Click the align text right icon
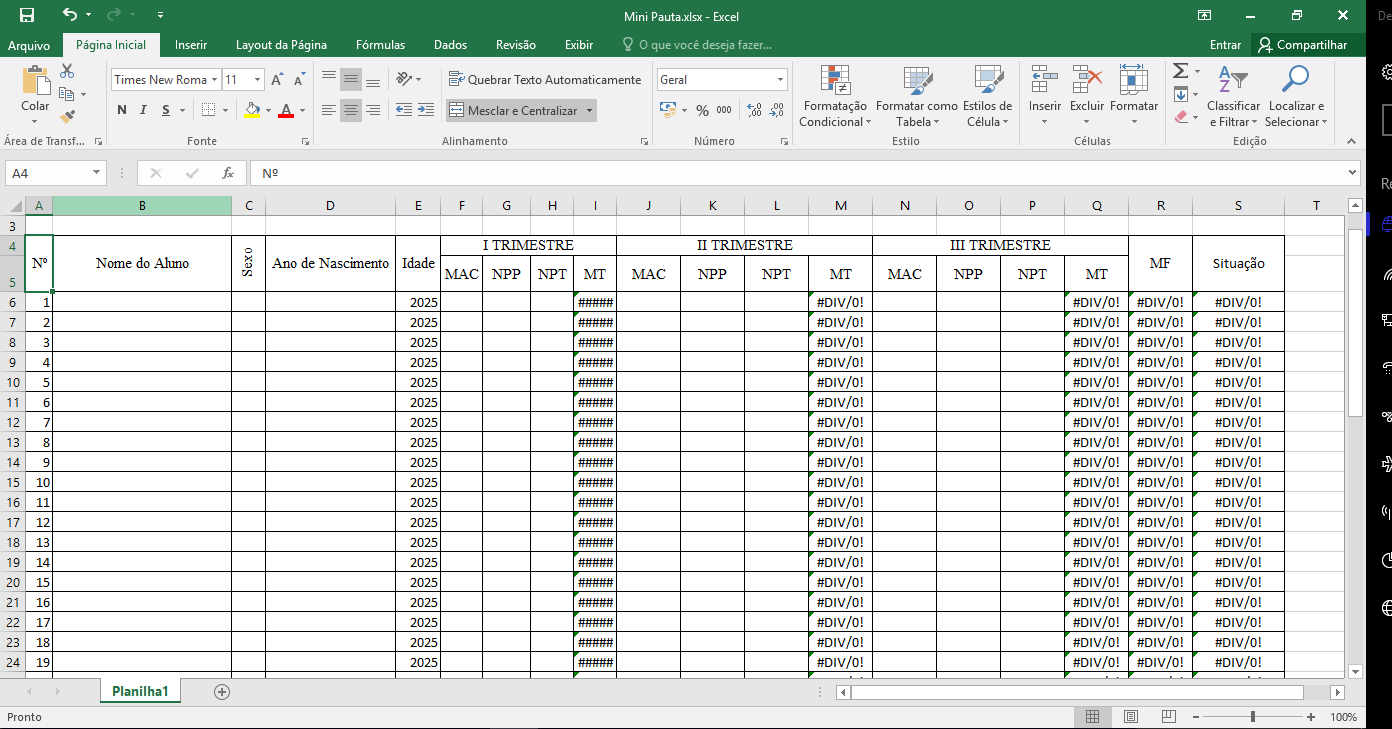 click(373, 110)
